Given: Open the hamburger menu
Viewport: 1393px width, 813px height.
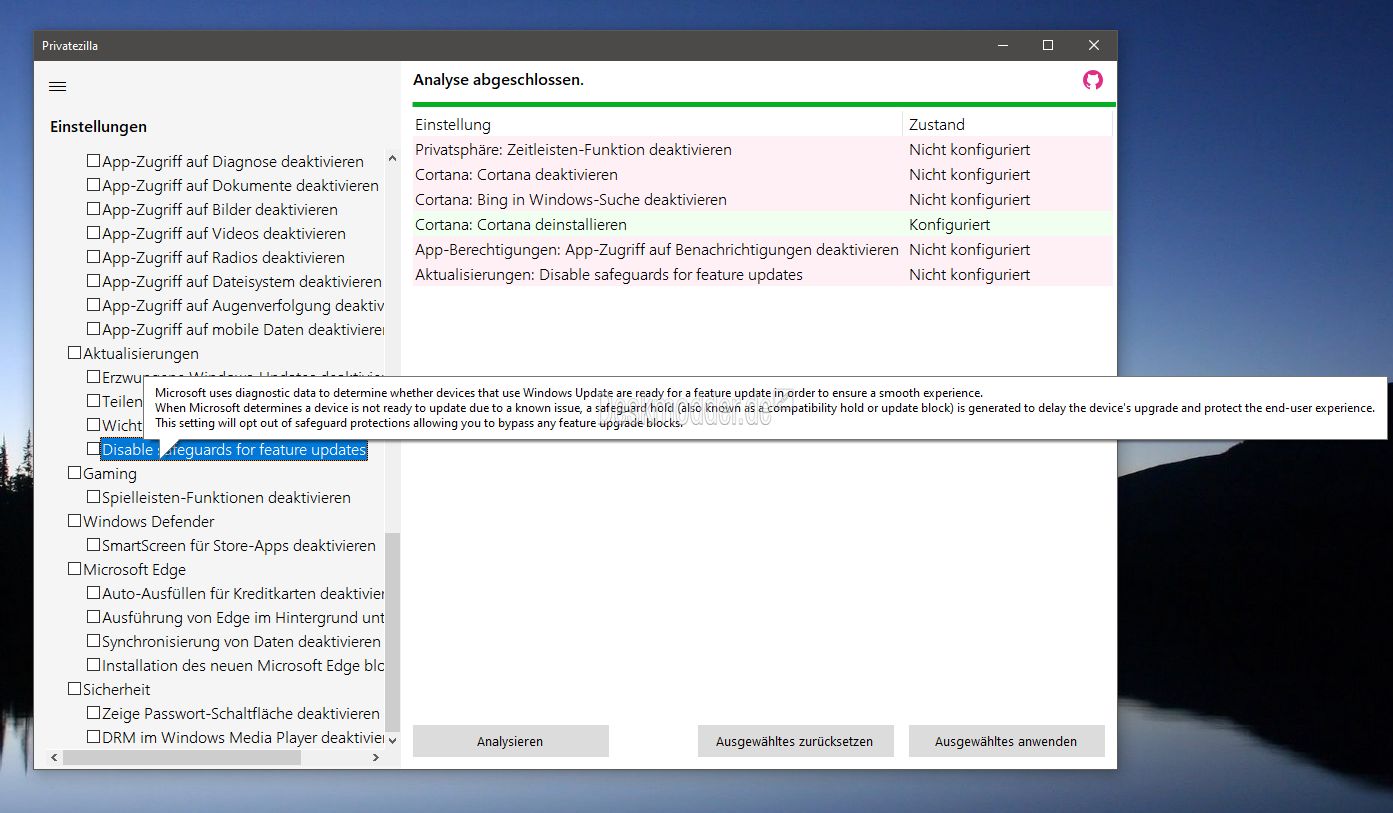Looking at the screenshot, I should 57,87.
